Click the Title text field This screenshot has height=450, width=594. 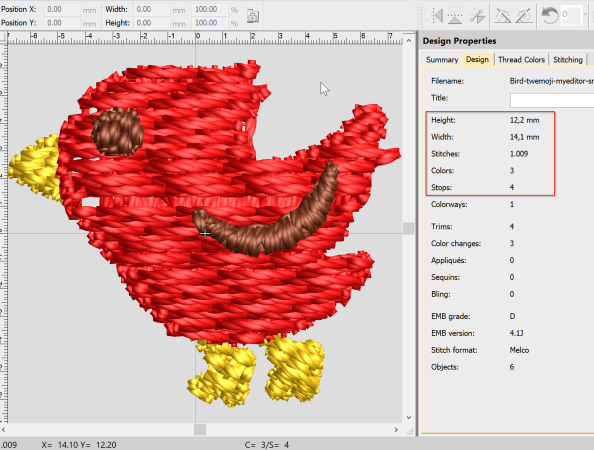click(x=552, y=100)
